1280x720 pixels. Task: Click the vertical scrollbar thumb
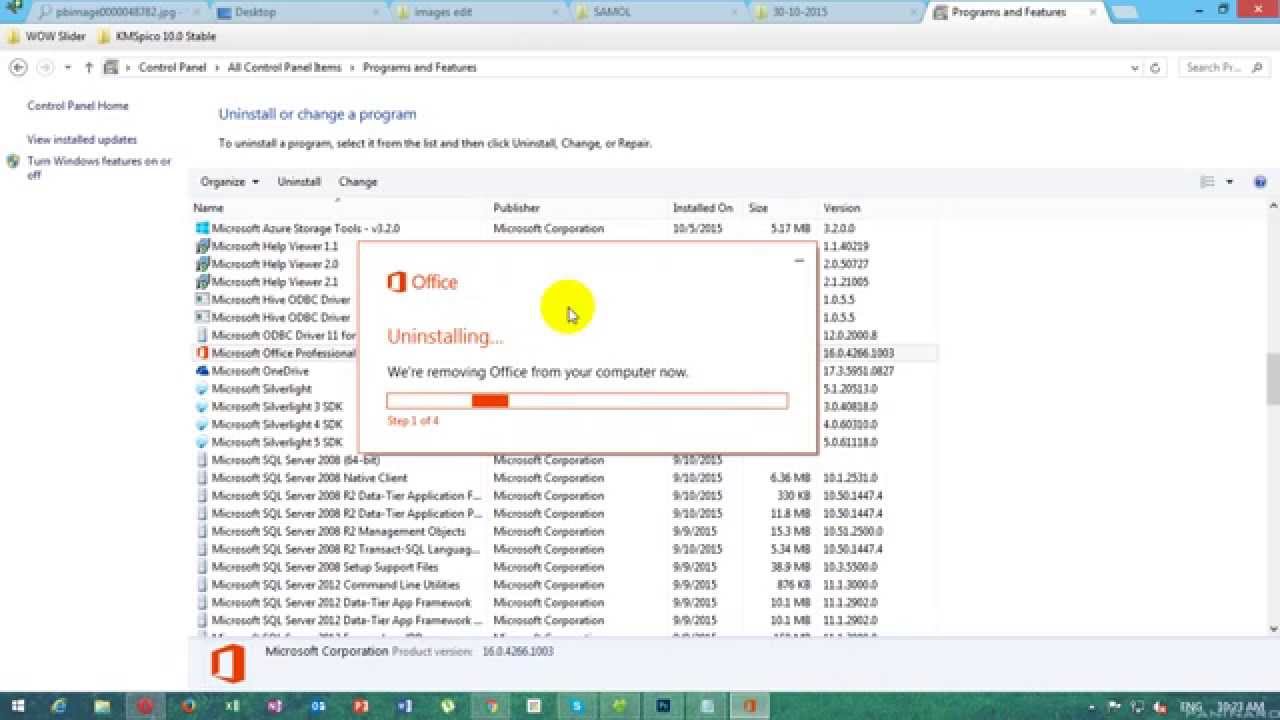pos(1273,378)
